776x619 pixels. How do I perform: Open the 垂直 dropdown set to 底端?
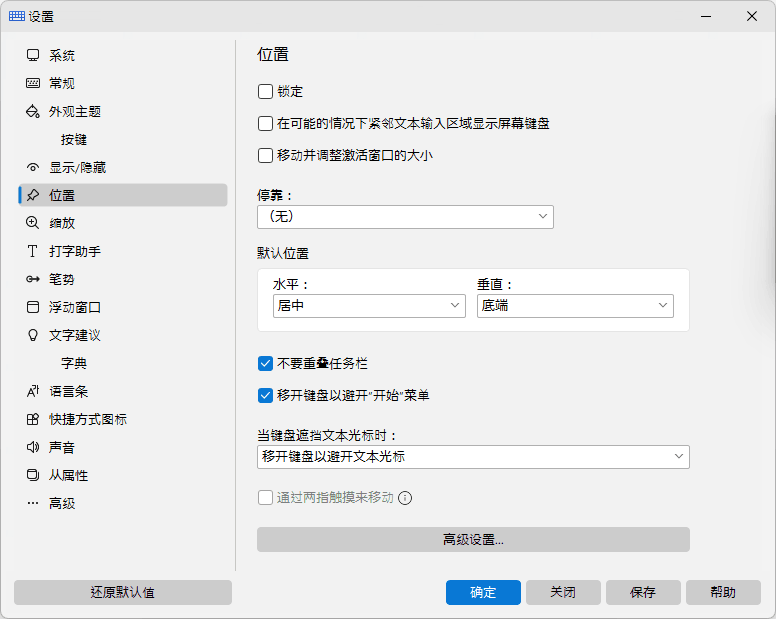pos(575,306)
